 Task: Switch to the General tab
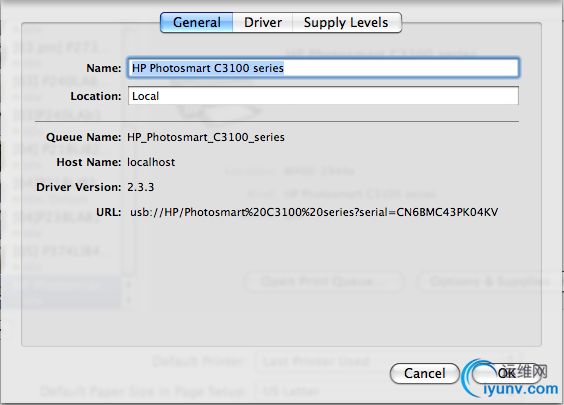pyautogui.click(x=196, y=22)
